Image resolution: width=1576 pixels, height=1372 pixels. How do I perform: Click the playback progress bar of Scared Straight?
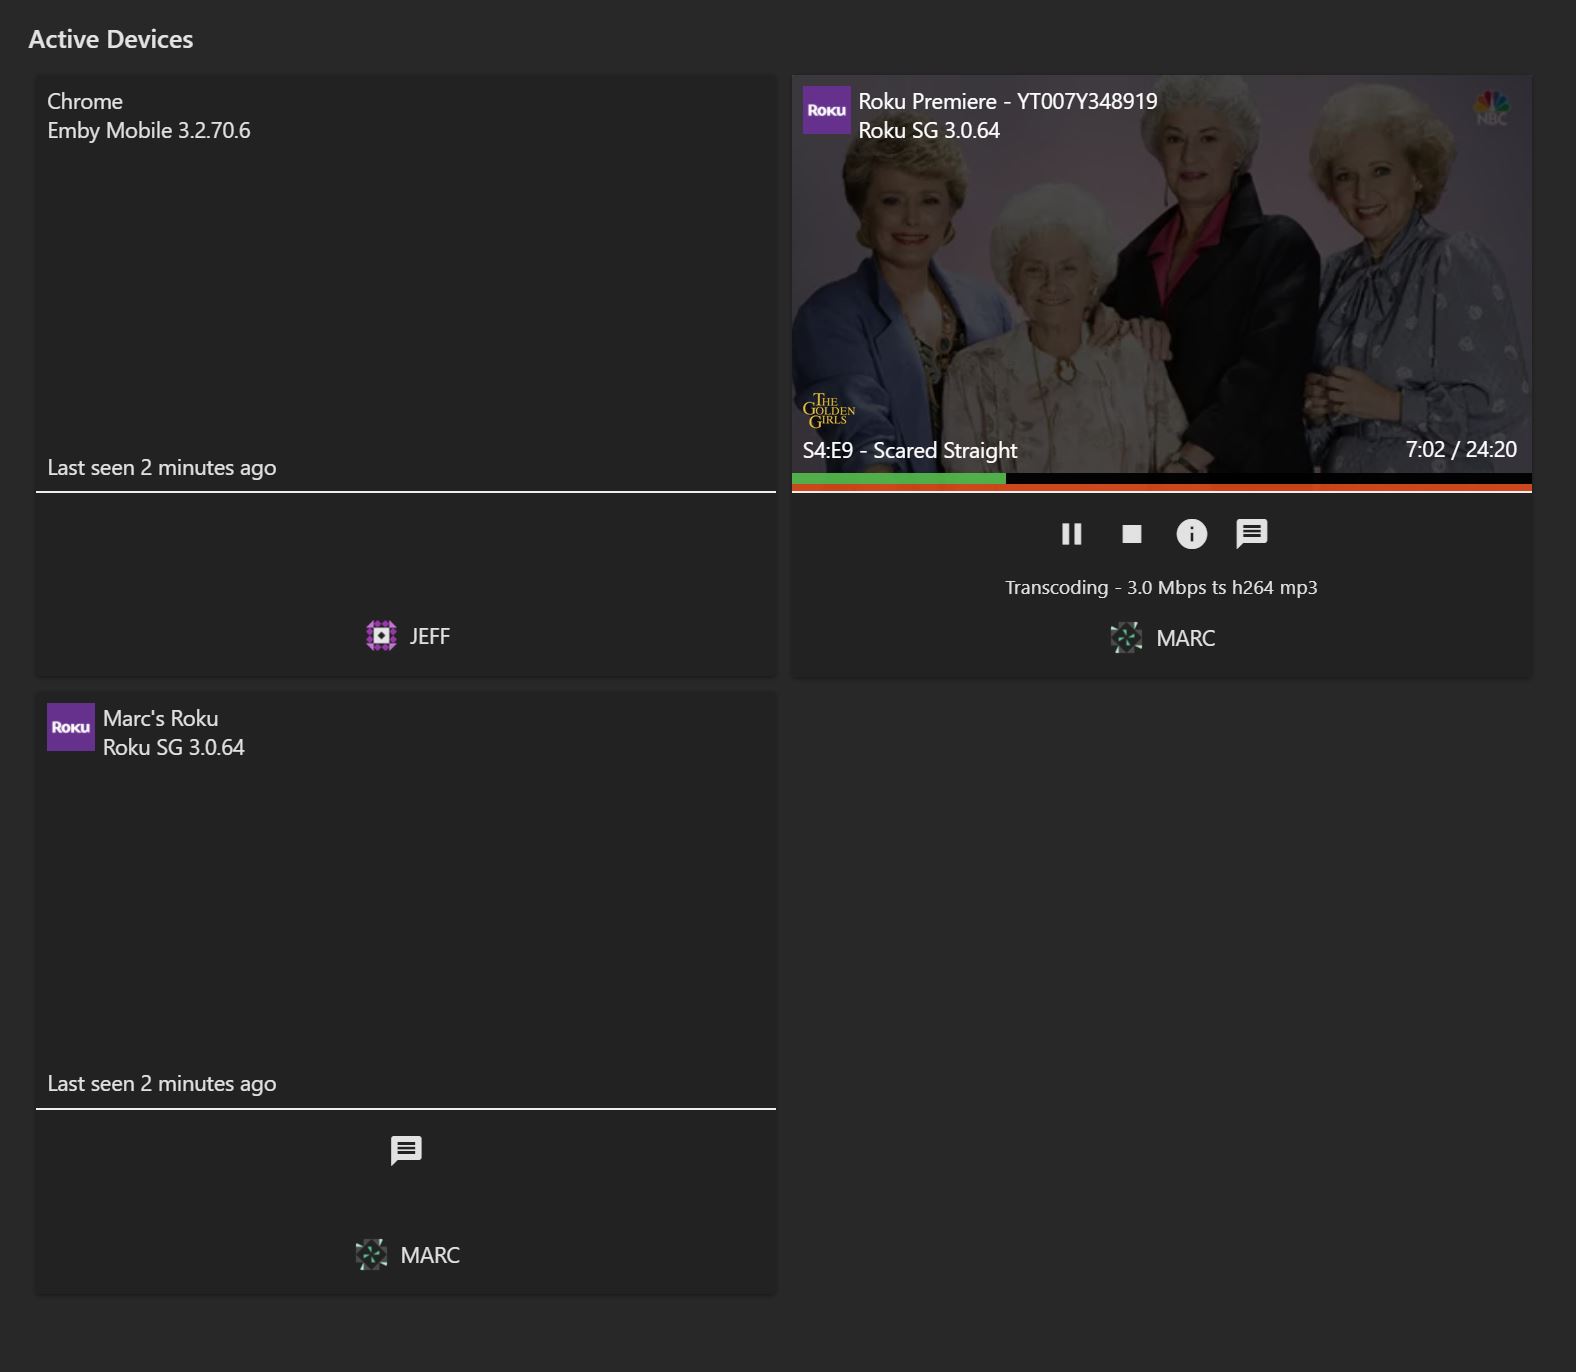(1162, 479)
